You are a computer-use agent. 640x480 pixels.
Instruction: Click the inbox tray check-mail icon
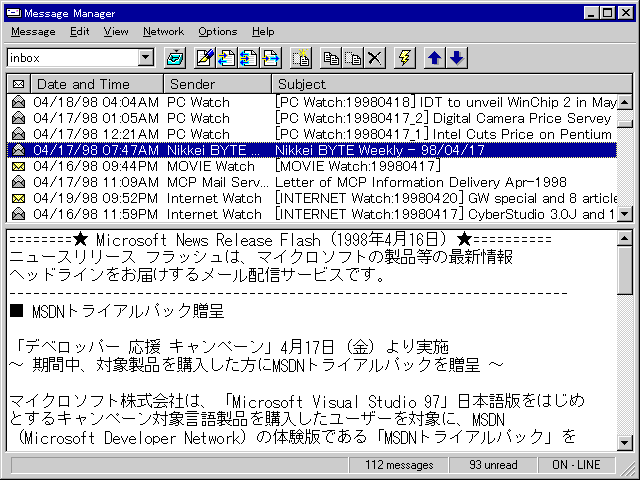[176, 58]
